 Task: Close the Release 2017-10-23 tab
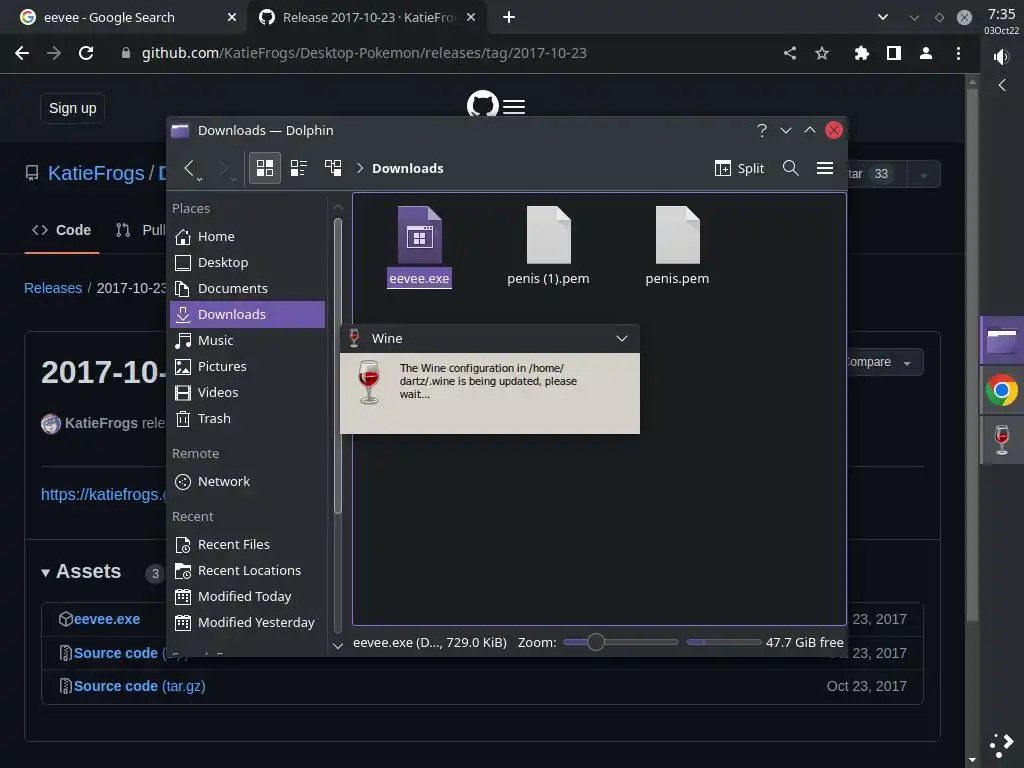tap(471, 18)
